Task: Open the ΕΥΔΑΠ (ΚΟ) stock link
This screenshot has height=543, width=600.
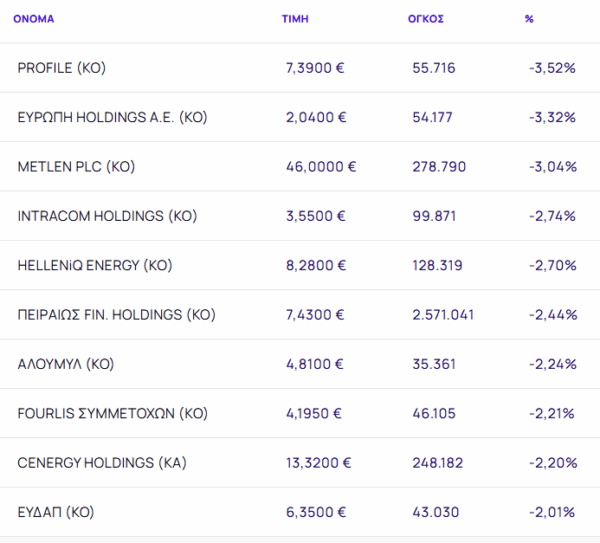Action: (56, 512)
